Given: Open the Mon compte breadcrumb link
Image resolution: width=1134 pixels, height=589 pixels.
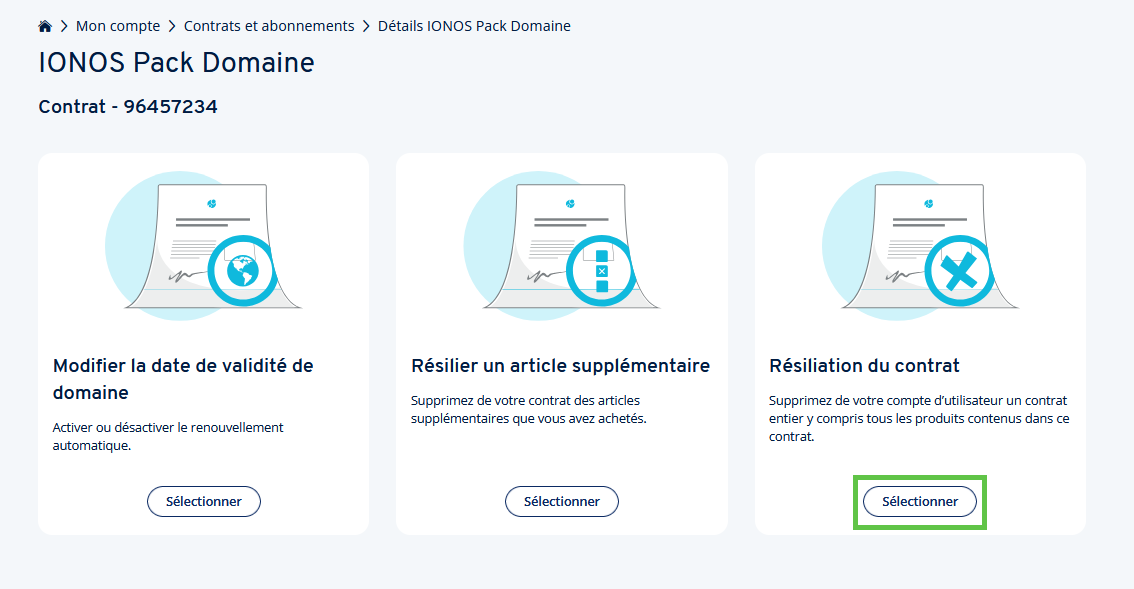Looking at the screenshot, I should (118, 26).
